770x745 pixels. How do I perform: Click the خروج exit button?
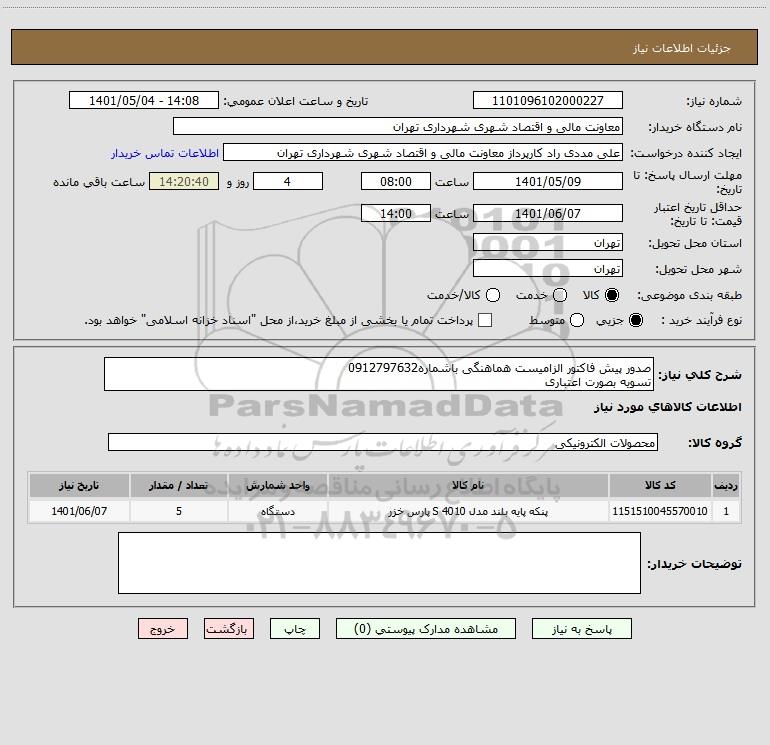(163, 629)
